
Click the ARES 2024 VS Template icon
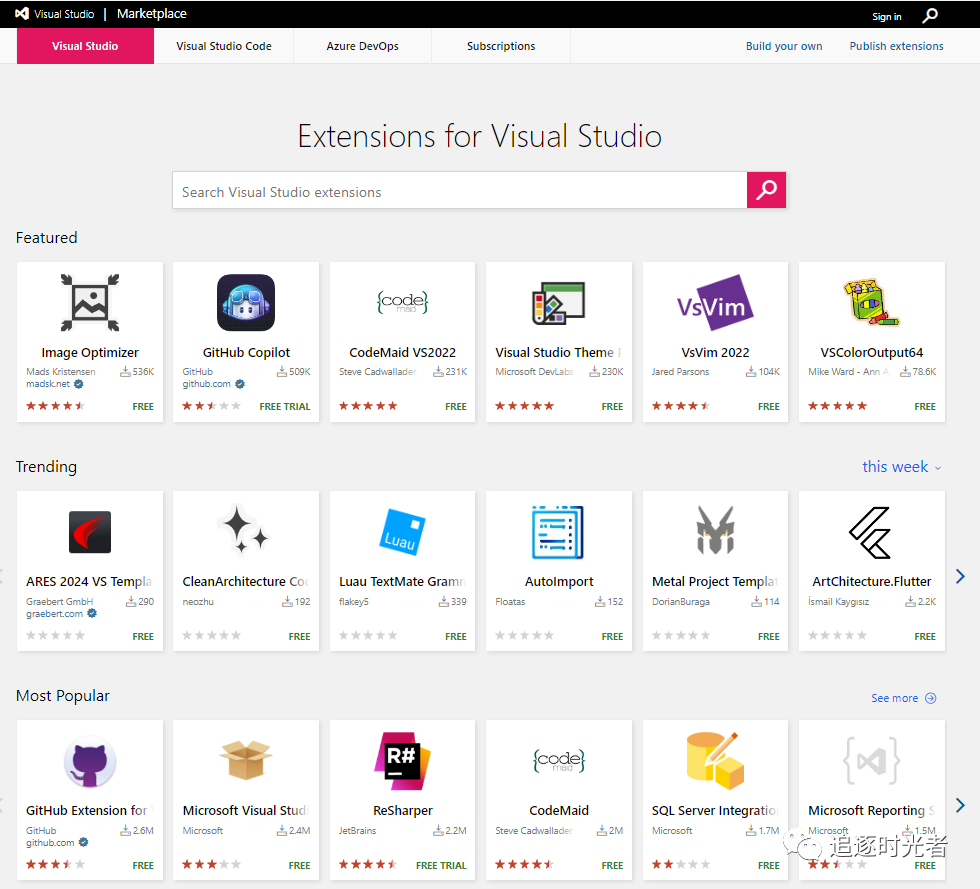point(90,532)
